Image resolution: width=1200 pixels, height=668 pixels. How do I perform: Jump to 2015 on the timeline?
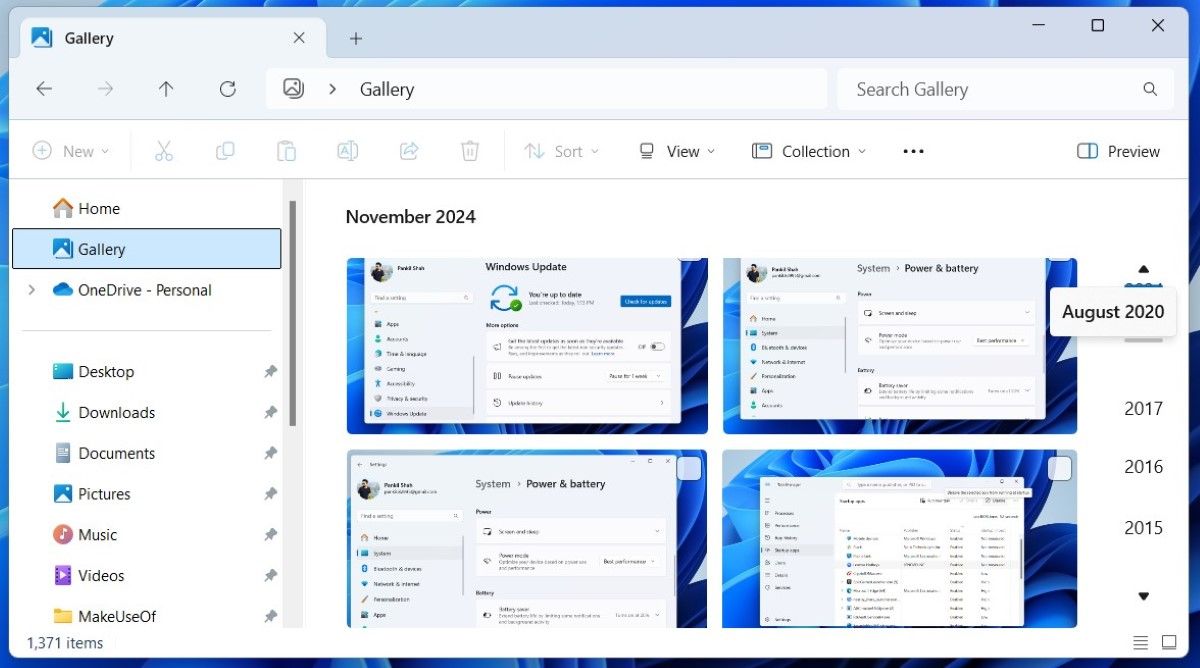pos(1144,528)
